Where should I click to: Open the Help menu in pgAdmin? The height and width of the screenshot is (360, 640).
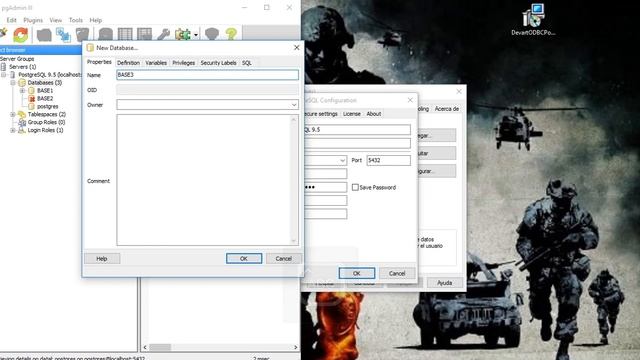coord(96,20)
